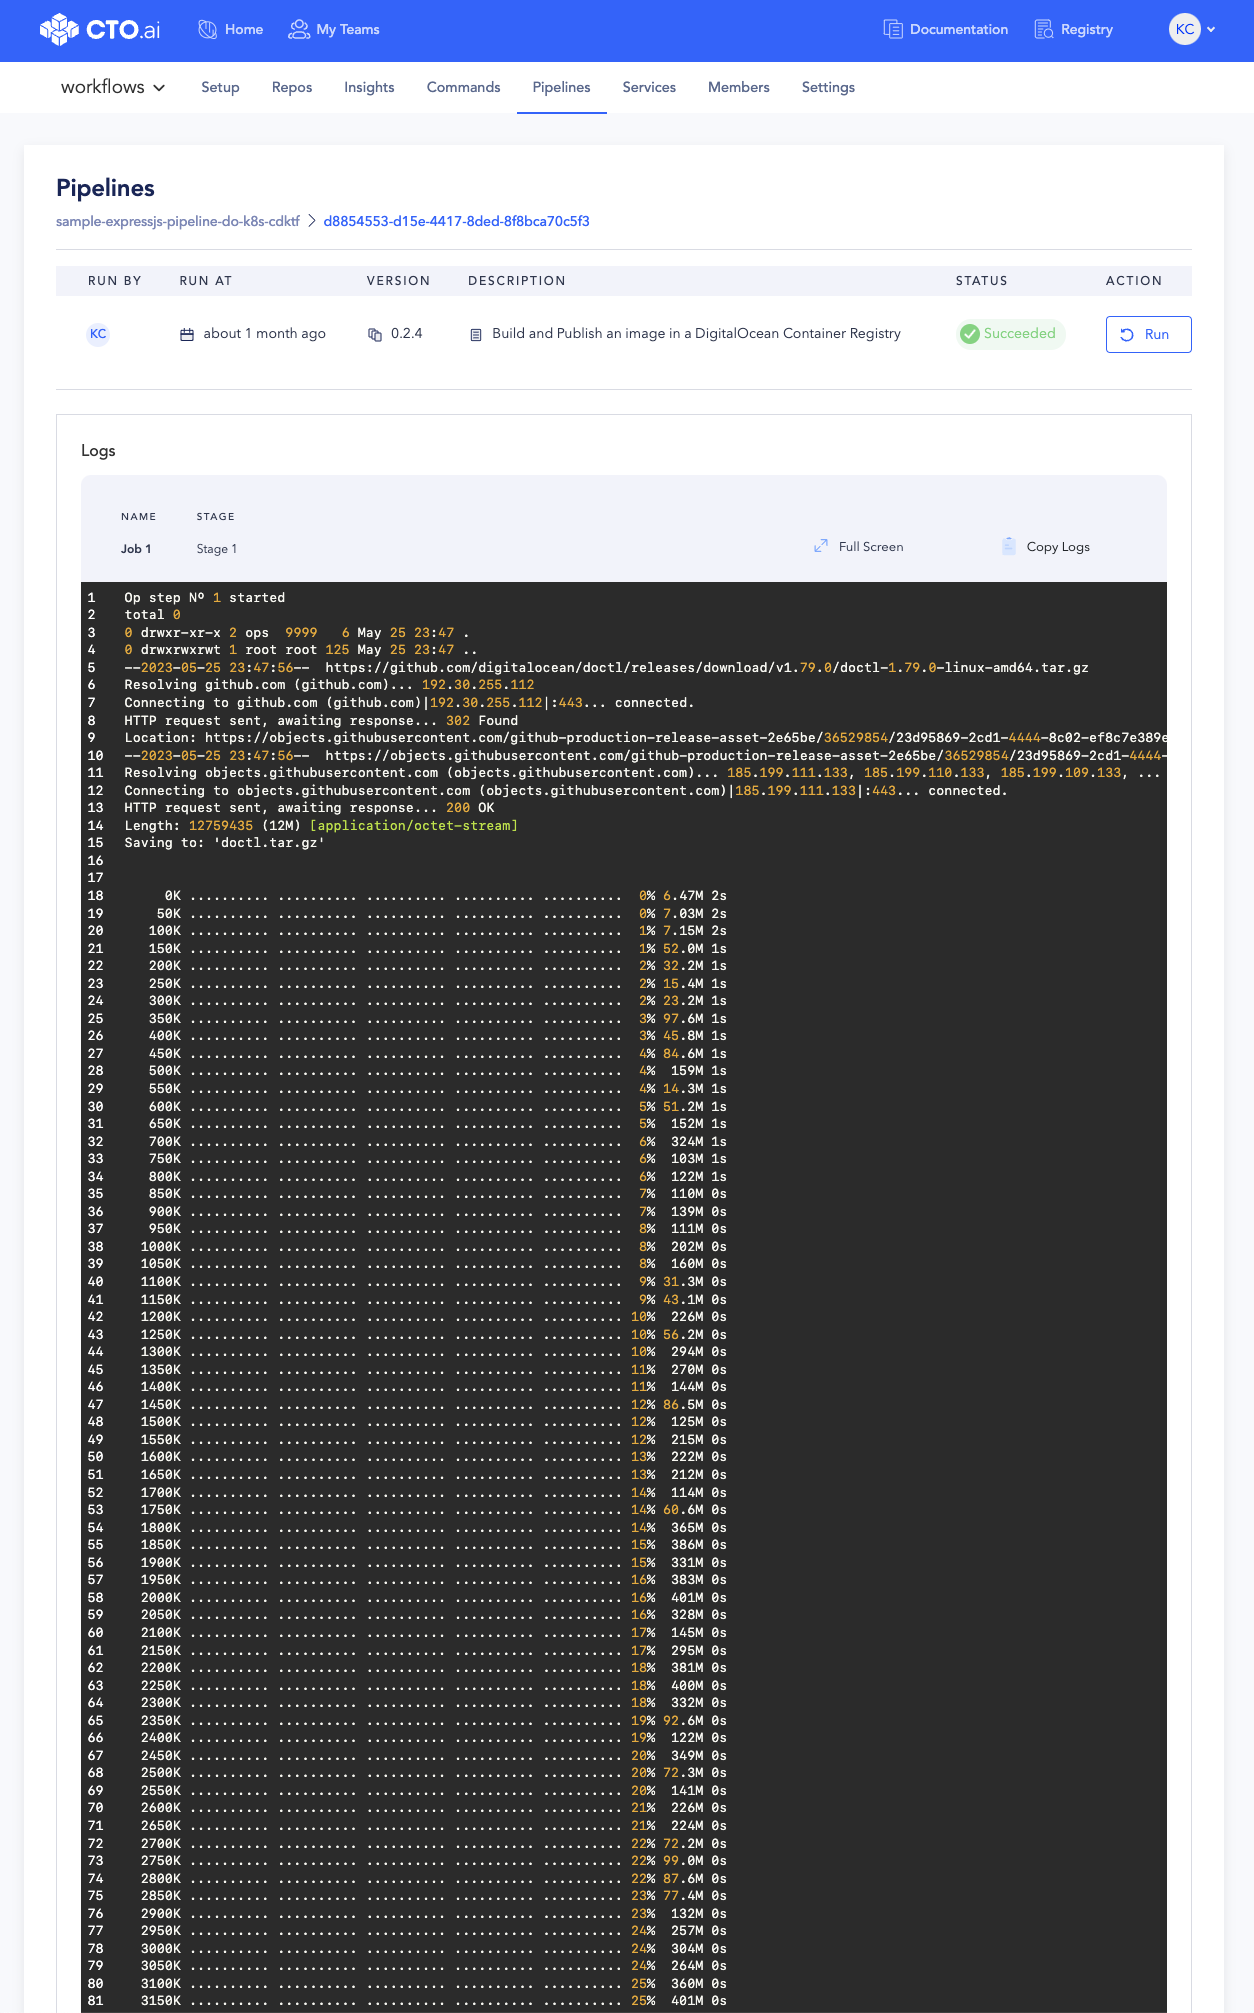Click Stage 1 label
The height and width of the screenshot is (2013, 1254).
click(x=216, y=549)
